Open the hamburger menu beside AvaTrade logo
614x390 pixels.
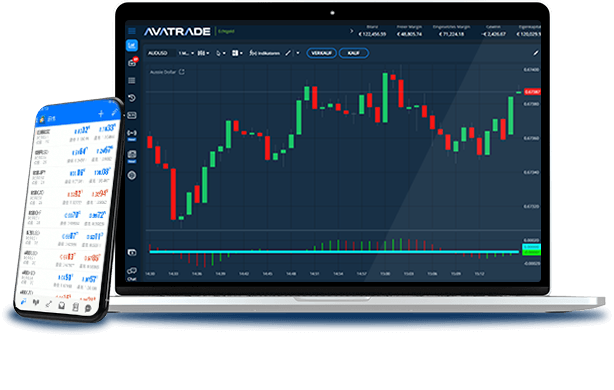coord(132,31)
